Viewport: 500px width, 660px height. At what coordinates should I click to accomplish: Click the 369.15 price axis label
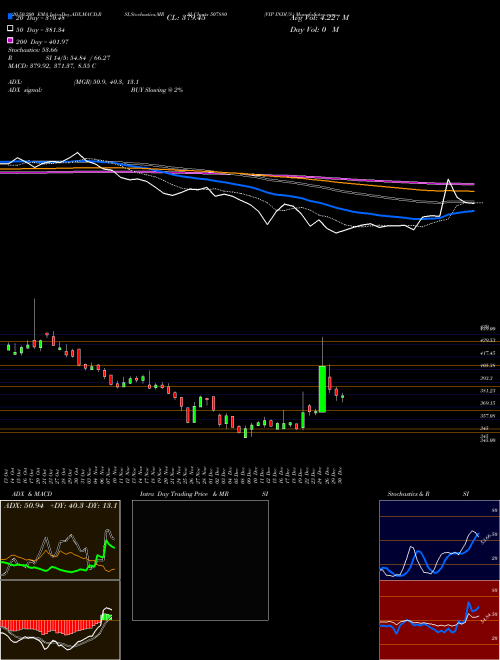(x=487, y=403)
